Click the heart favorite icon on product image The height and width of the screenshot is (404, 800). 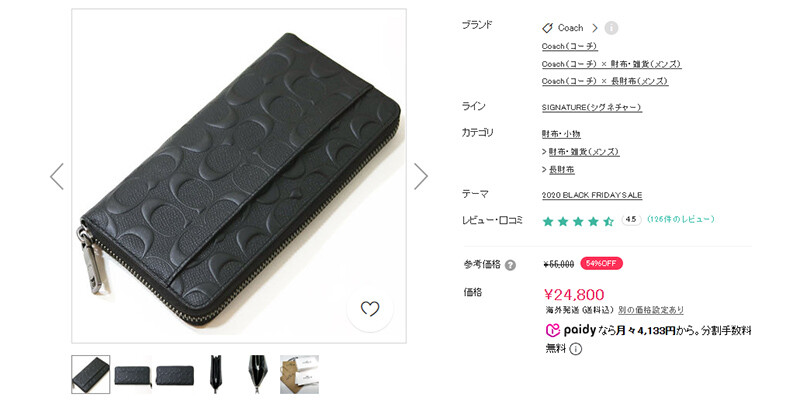[x=370, y=309]
